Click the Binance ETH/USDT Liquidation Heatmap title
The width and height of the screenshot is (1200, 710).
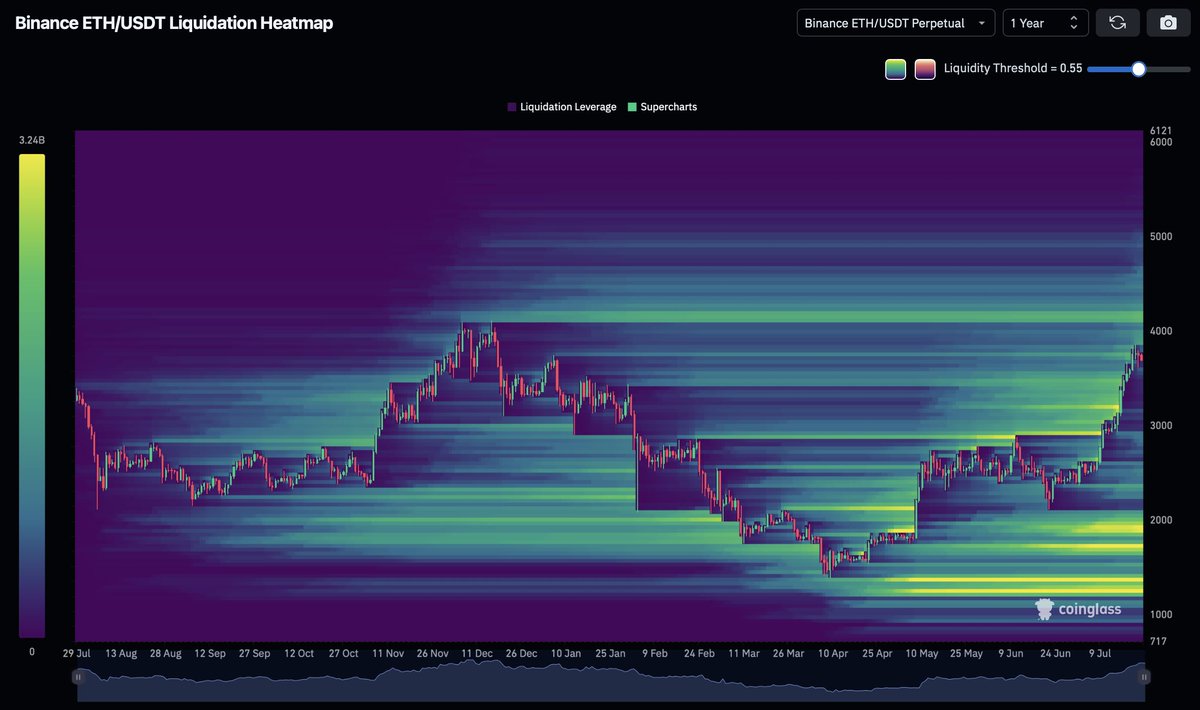(x=174, y=23)
